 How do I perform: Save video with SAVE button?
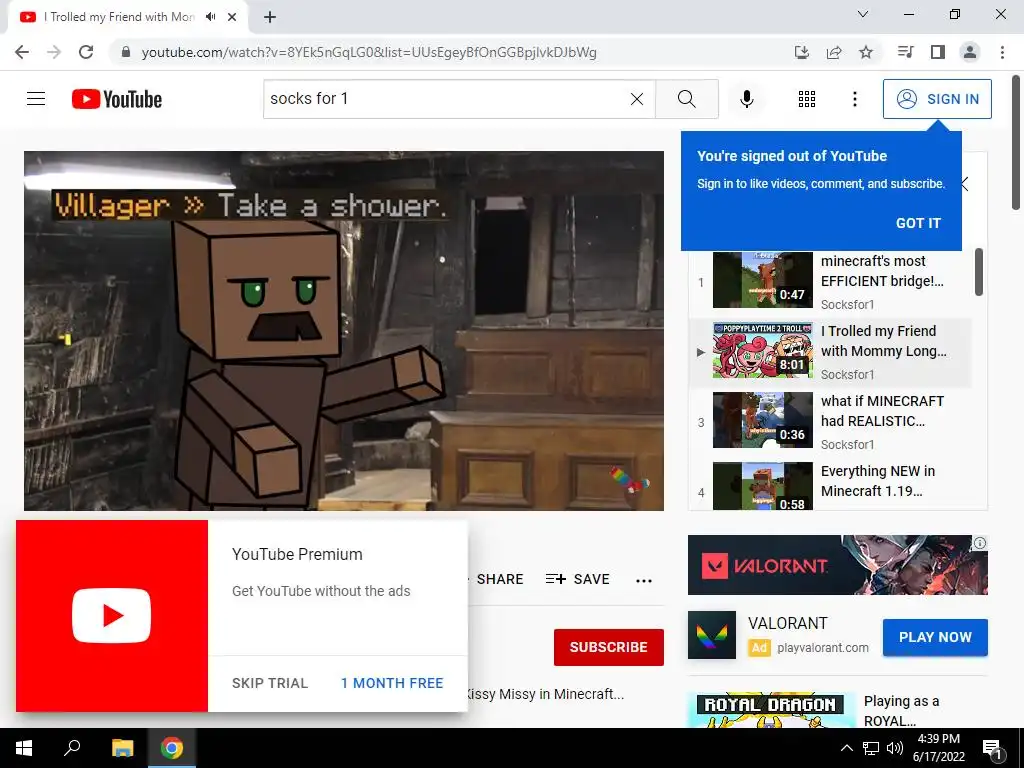click(578, 579)
